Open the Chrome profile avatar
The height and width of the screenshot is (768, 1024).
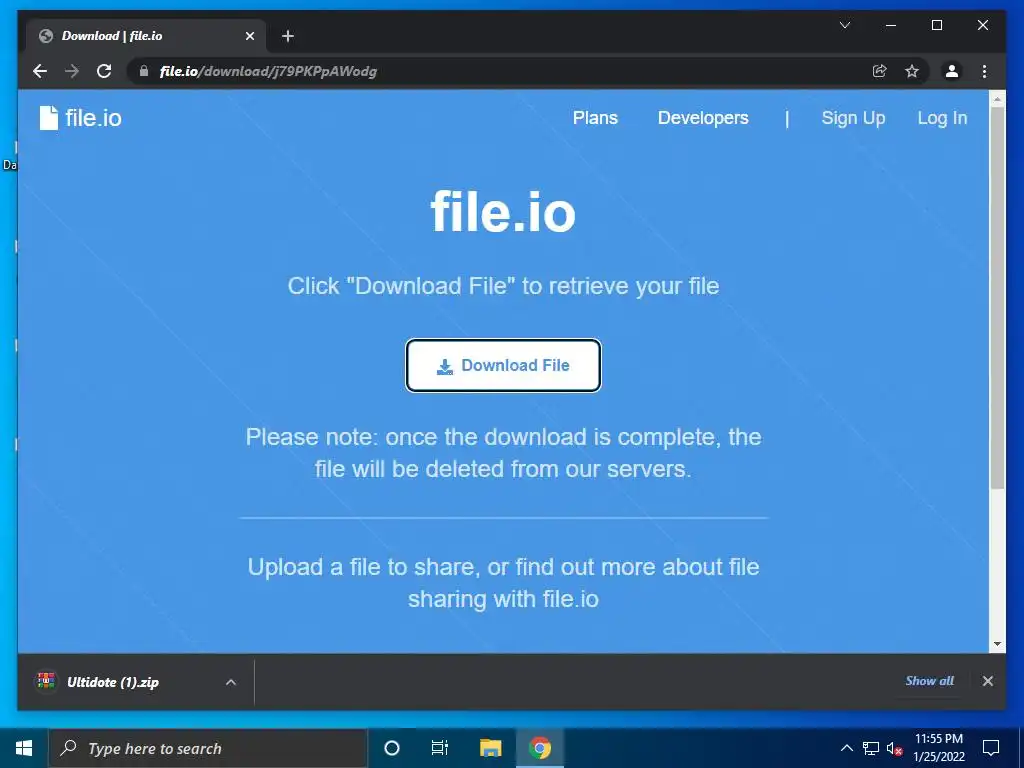pyautogui.click(x=952, y=71)
